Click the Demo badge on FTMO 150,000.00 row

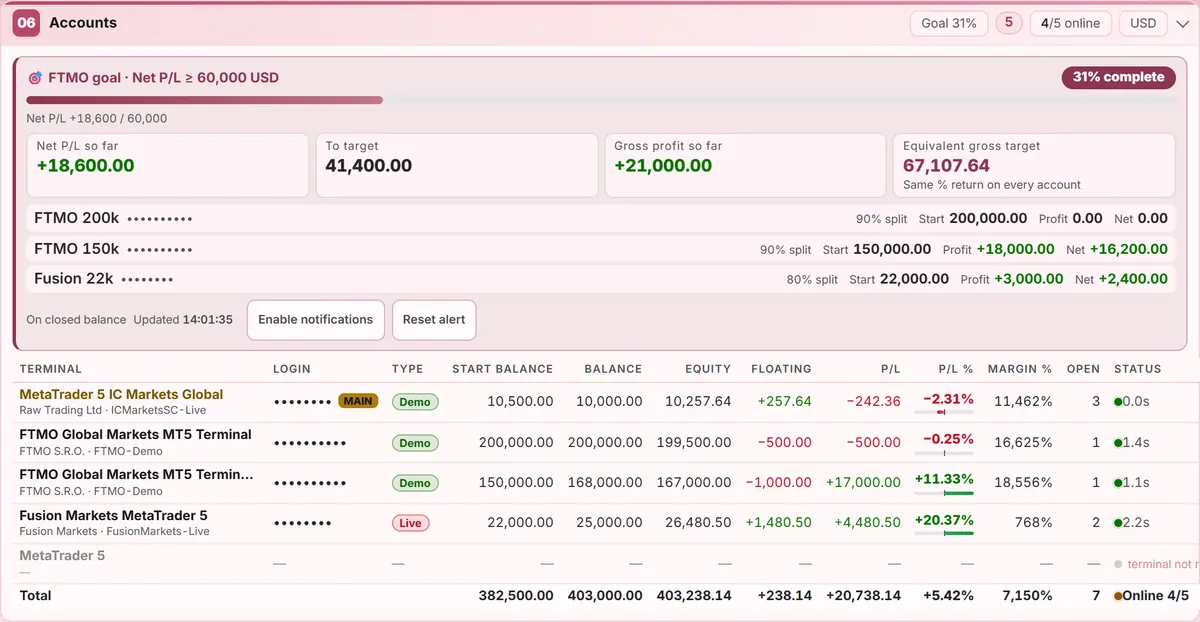pos(415,482)
